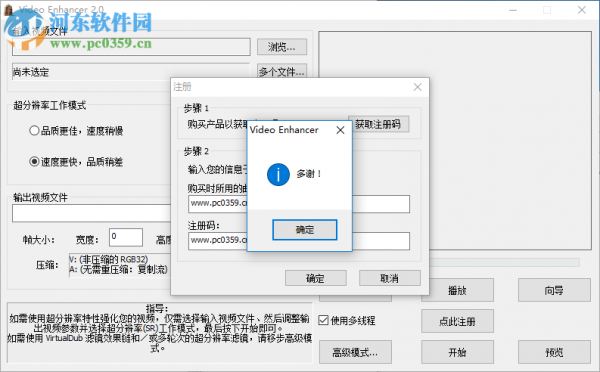
Task: Open 高级模式... advanced mode
Action: coord(355,352)
